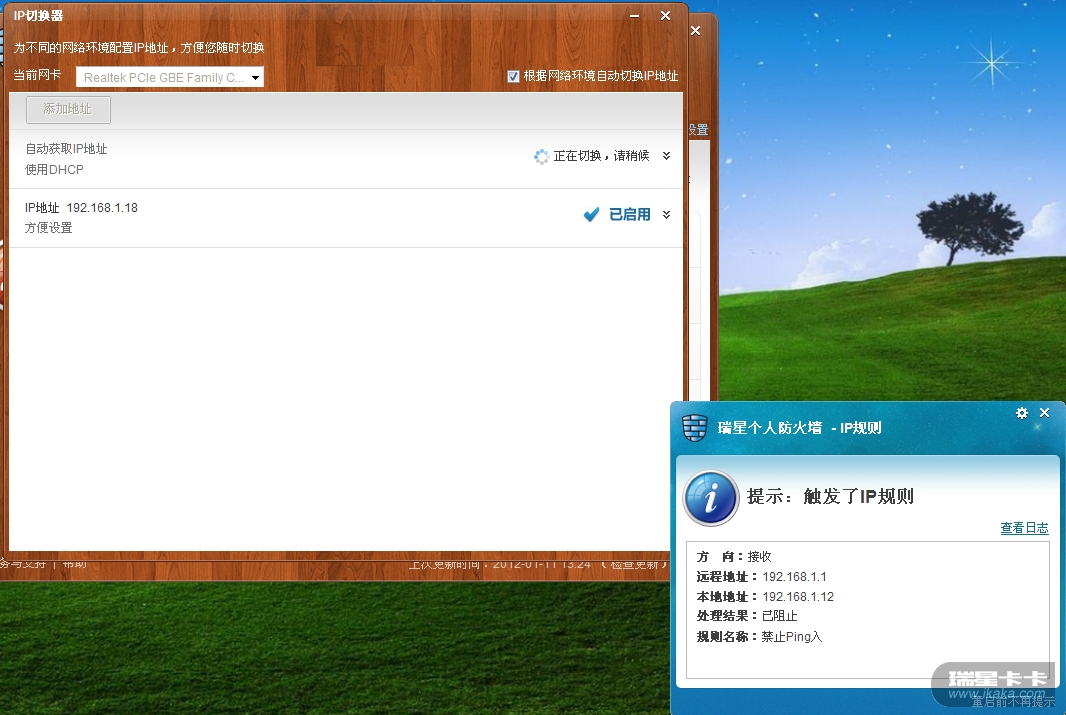
Task: Click the 检查更新 link in background window
Action: pos(634,564)
